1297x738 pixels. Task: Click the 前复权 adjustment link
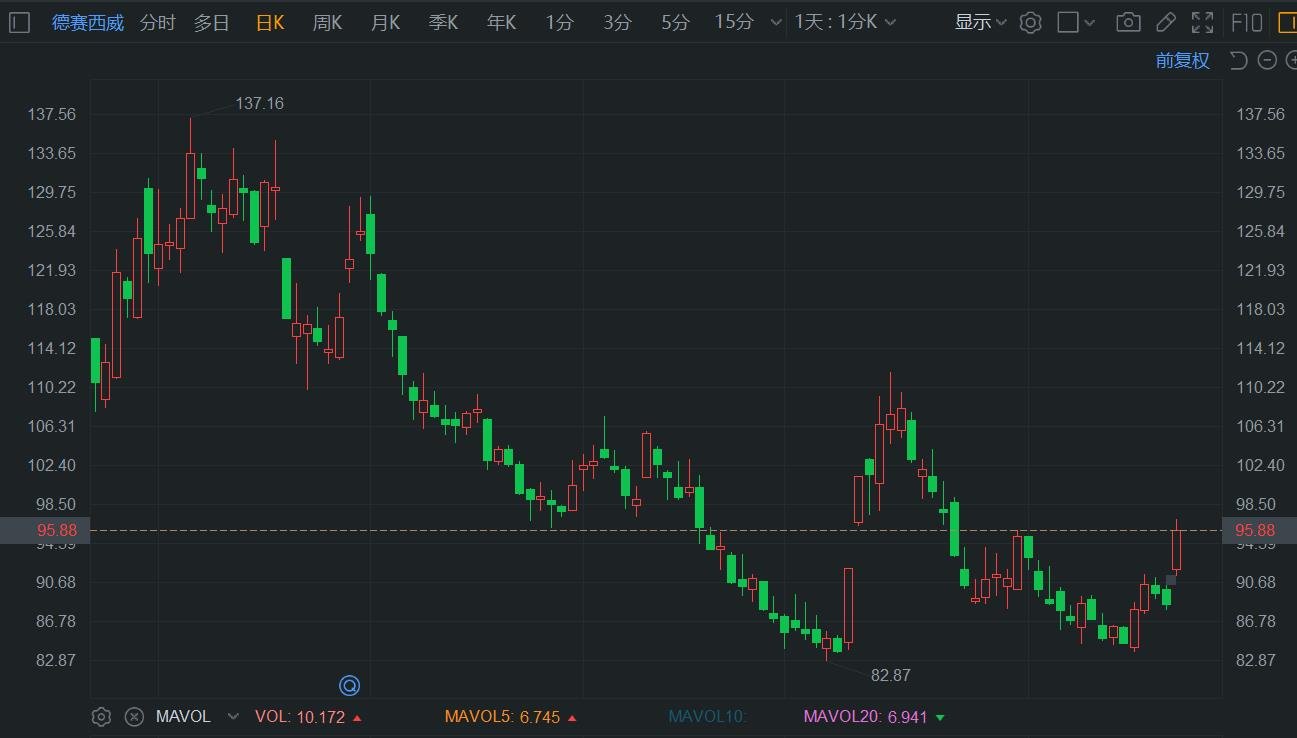click(x=1182, y=61)
